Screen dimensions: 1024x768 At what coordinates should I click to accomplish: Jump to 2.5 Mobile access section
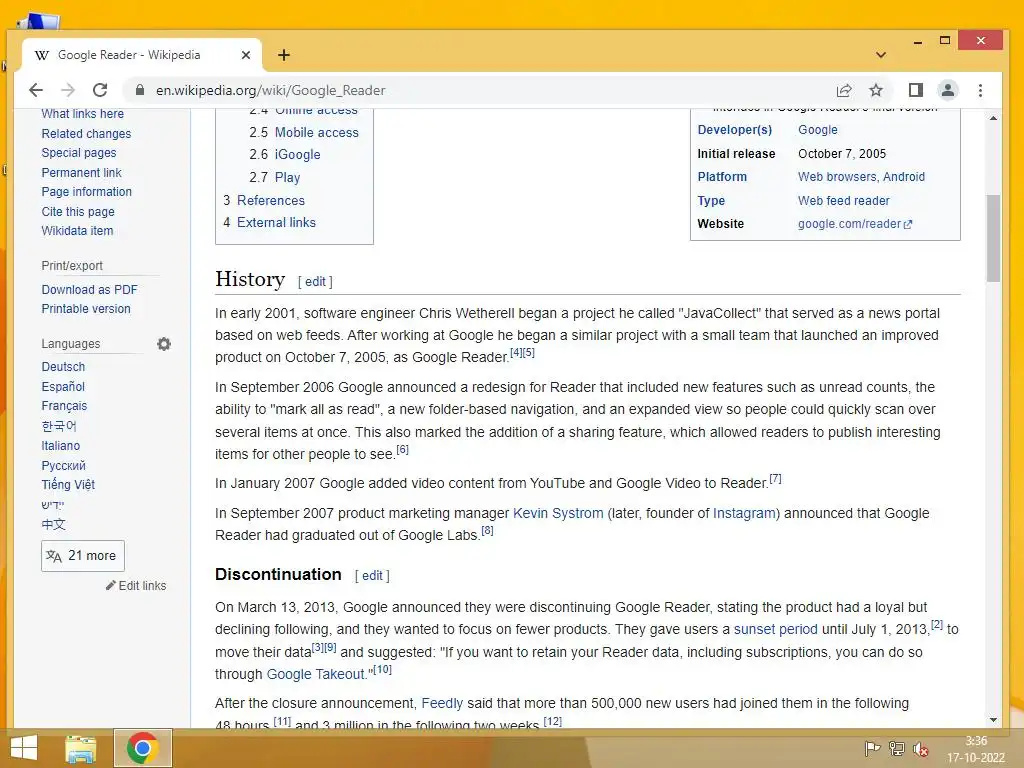click(x=304, y=133)
